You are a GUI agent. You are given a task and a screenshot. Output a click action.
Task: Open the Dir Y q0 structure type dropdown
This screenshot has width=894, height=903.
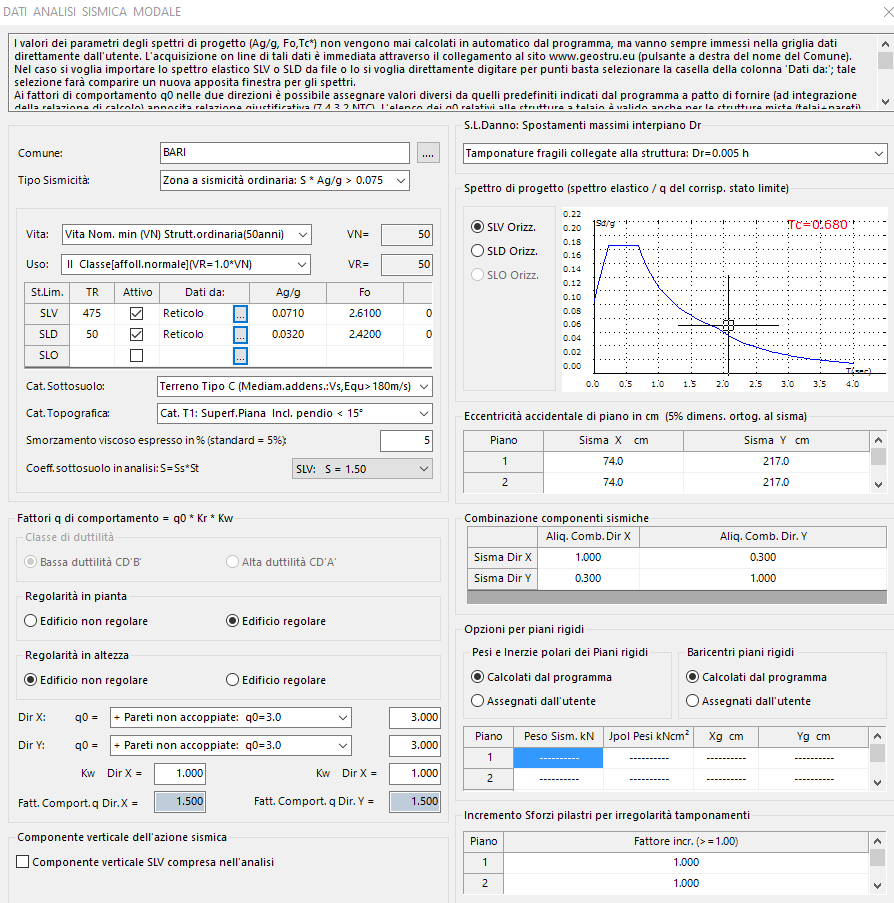pyautogui.click(x=230, y=745)
